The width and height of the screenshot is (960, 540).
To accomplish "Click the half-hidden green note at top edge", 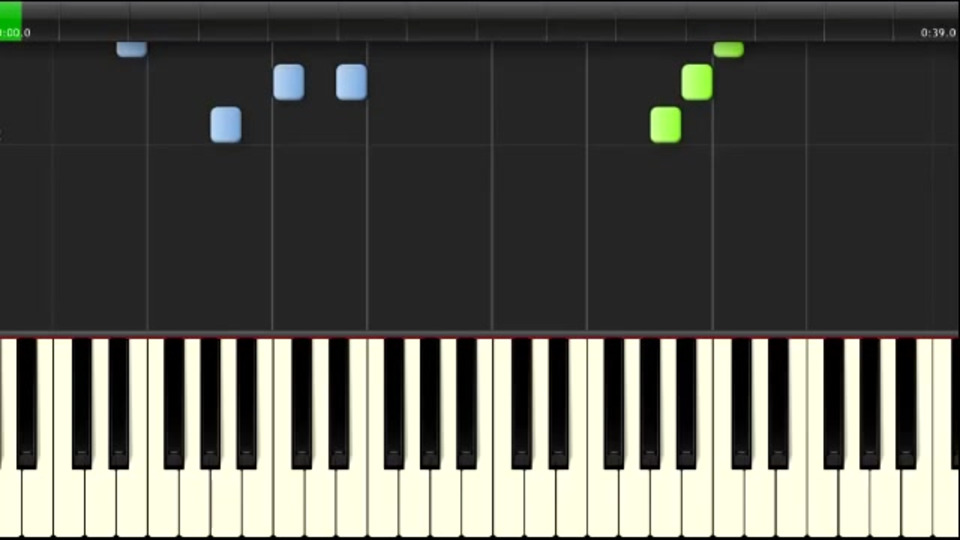I will pyautogui.click(x=729, y=49).
